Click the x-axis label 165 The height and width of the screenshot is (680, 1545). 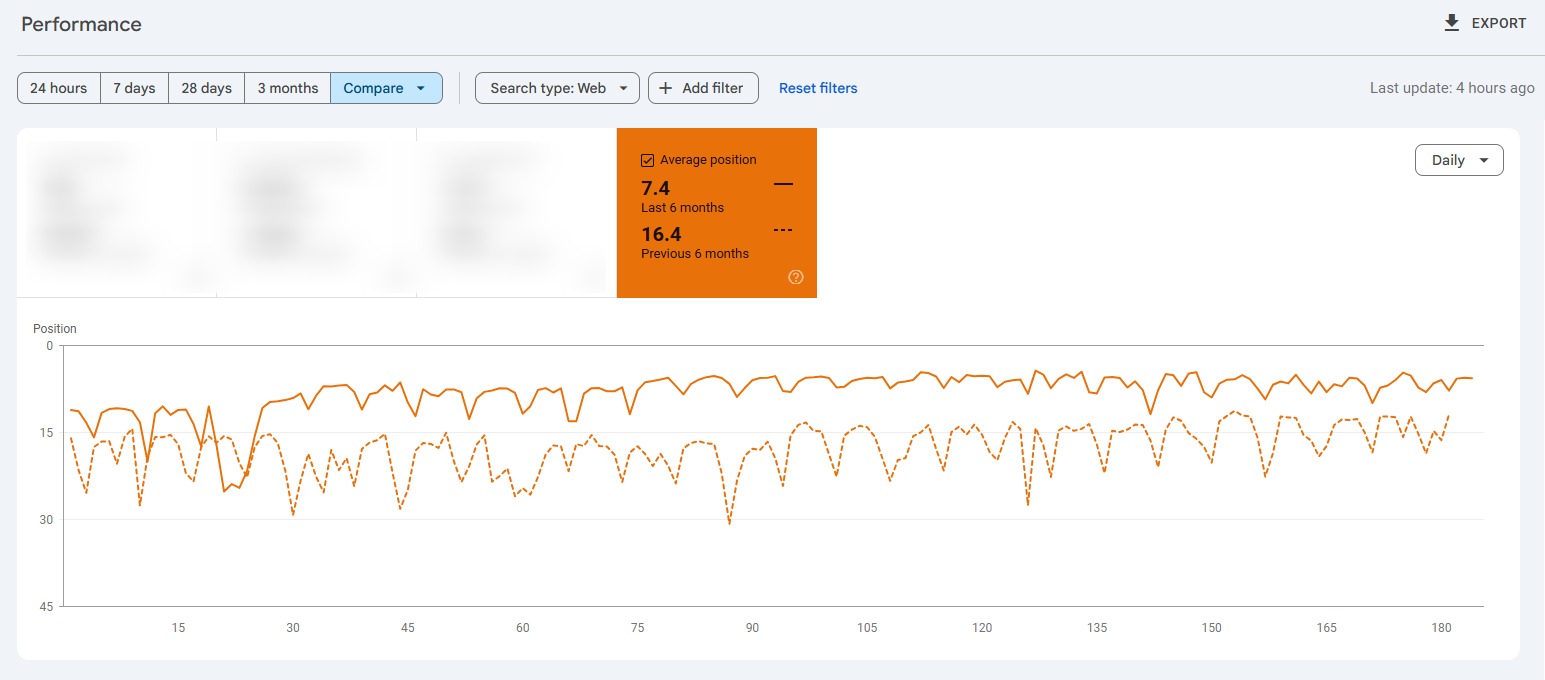pyautogui.click(x=1327, y=628)
